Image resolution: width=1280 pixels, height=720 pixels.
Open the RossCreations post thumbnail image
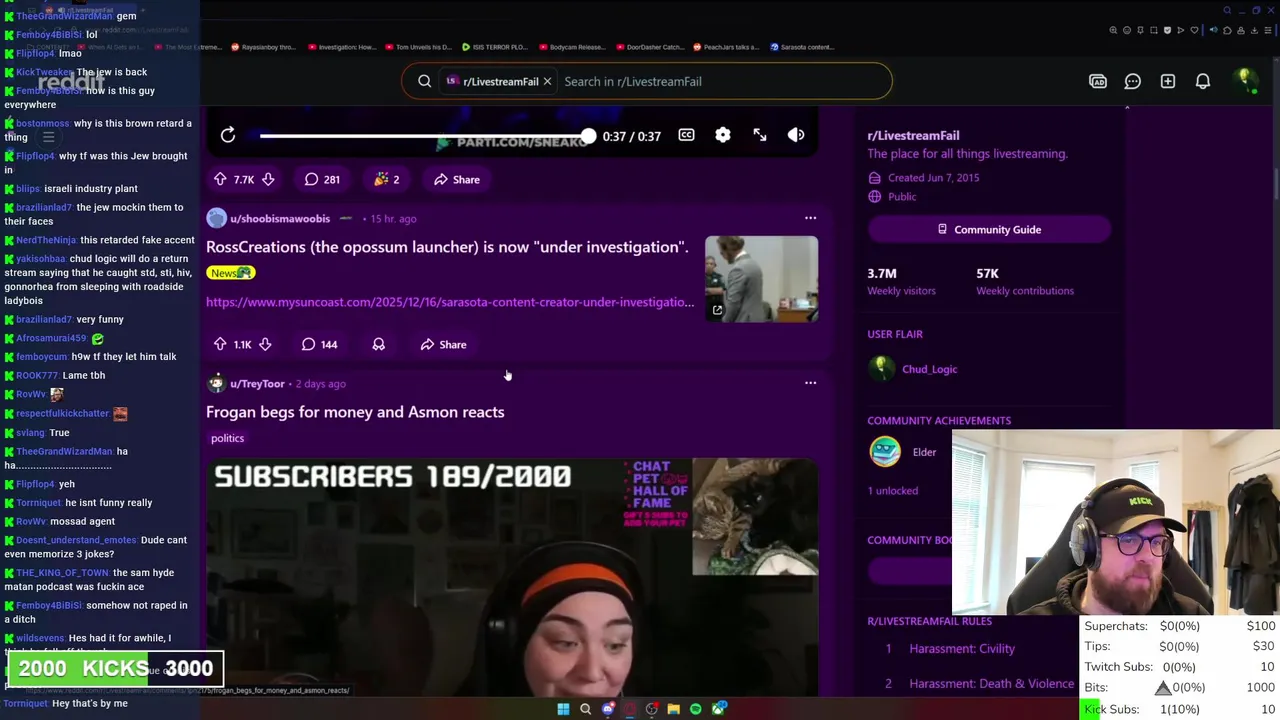point(761,279)
